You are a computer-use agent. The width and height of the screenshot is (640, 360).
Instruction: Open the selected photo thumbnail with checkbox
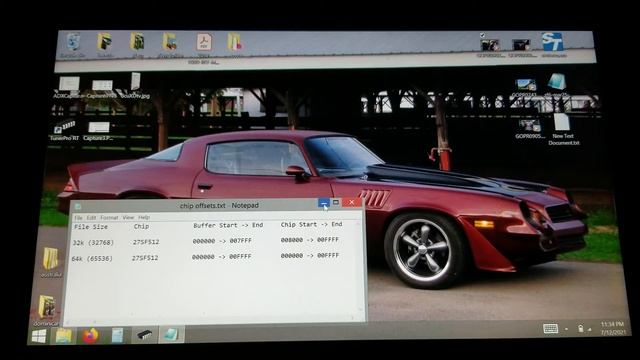tap(490, 46)
